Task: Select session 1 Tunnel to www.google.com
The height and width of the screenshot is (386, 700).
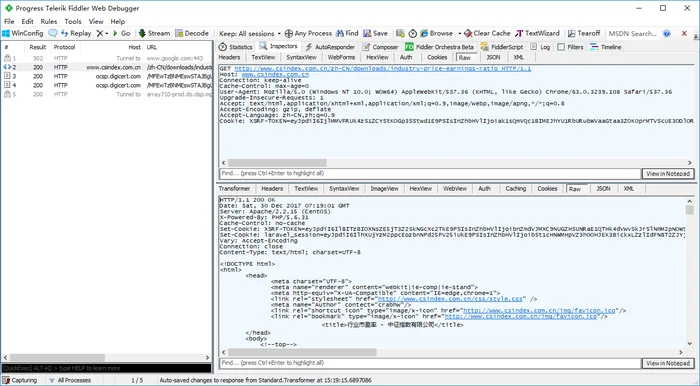Action: (107, 58)
